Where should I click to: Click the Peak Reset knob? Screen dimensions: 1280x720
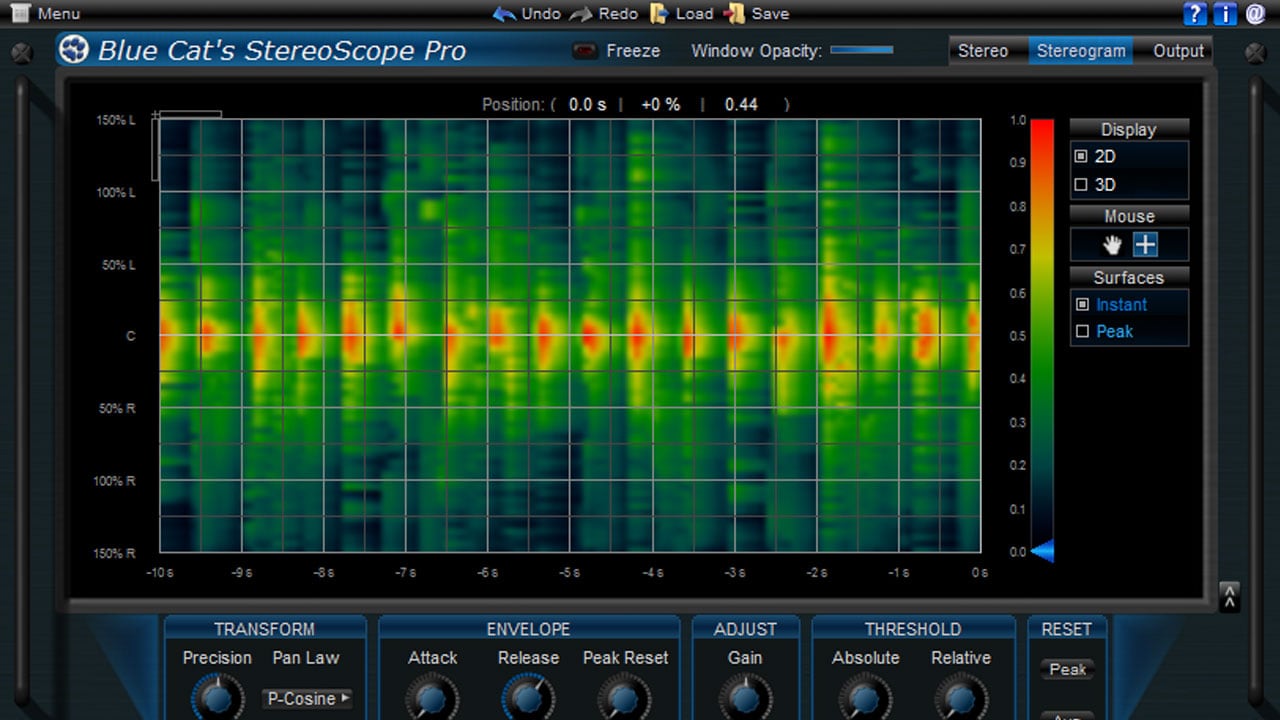coord(625,697)
